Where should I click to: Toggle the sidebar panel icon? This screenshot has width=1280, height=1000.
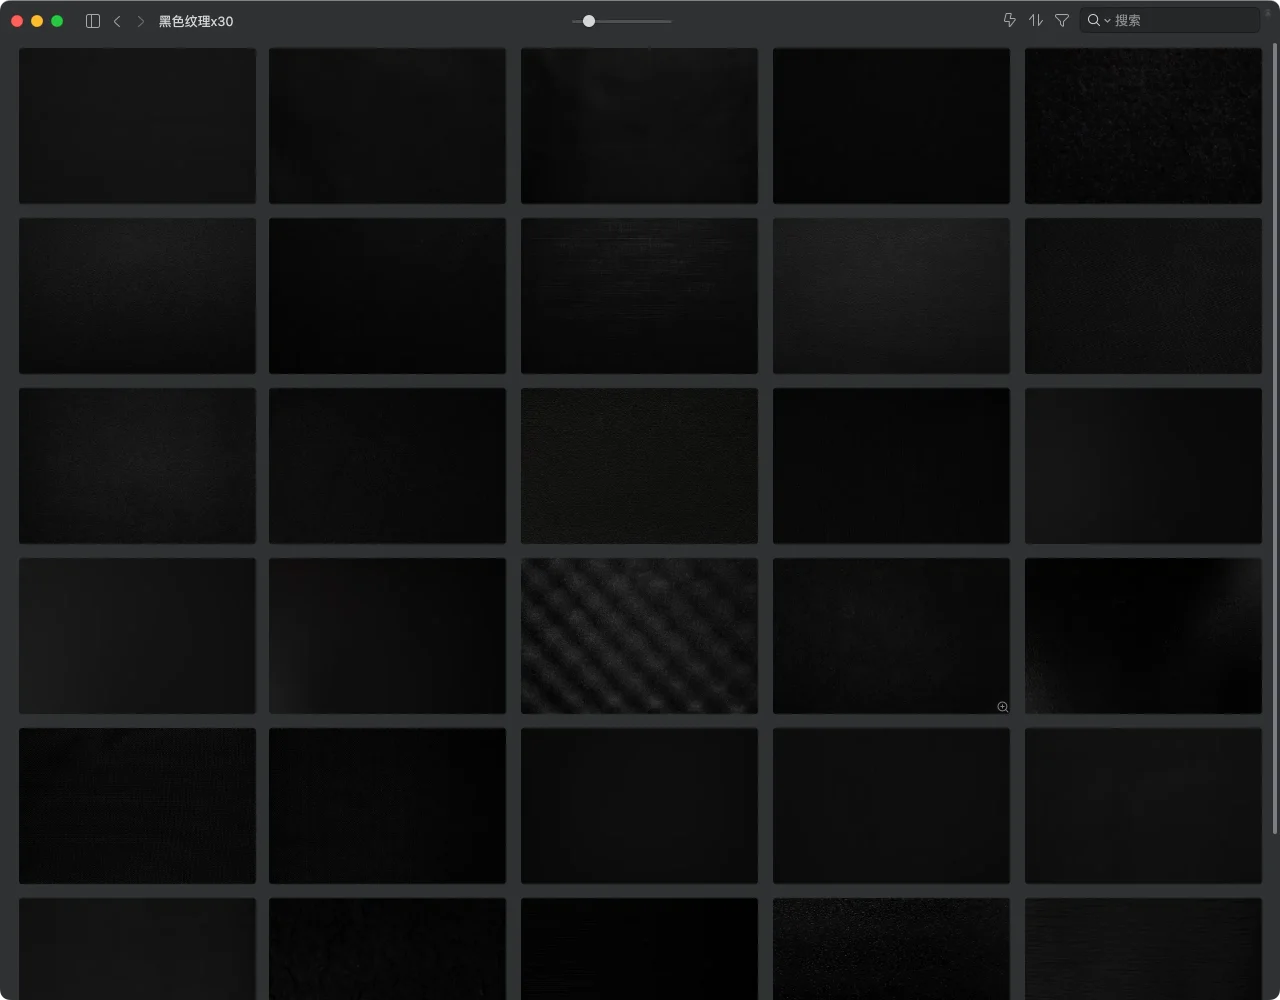[x=93, y=21]
